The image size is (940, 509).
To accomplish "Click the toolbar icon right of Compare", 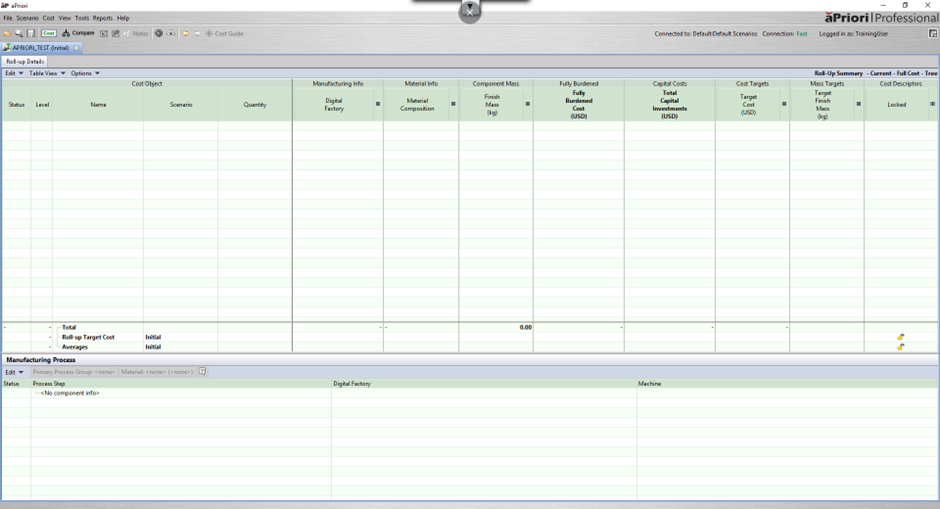I will click(104, 34).
